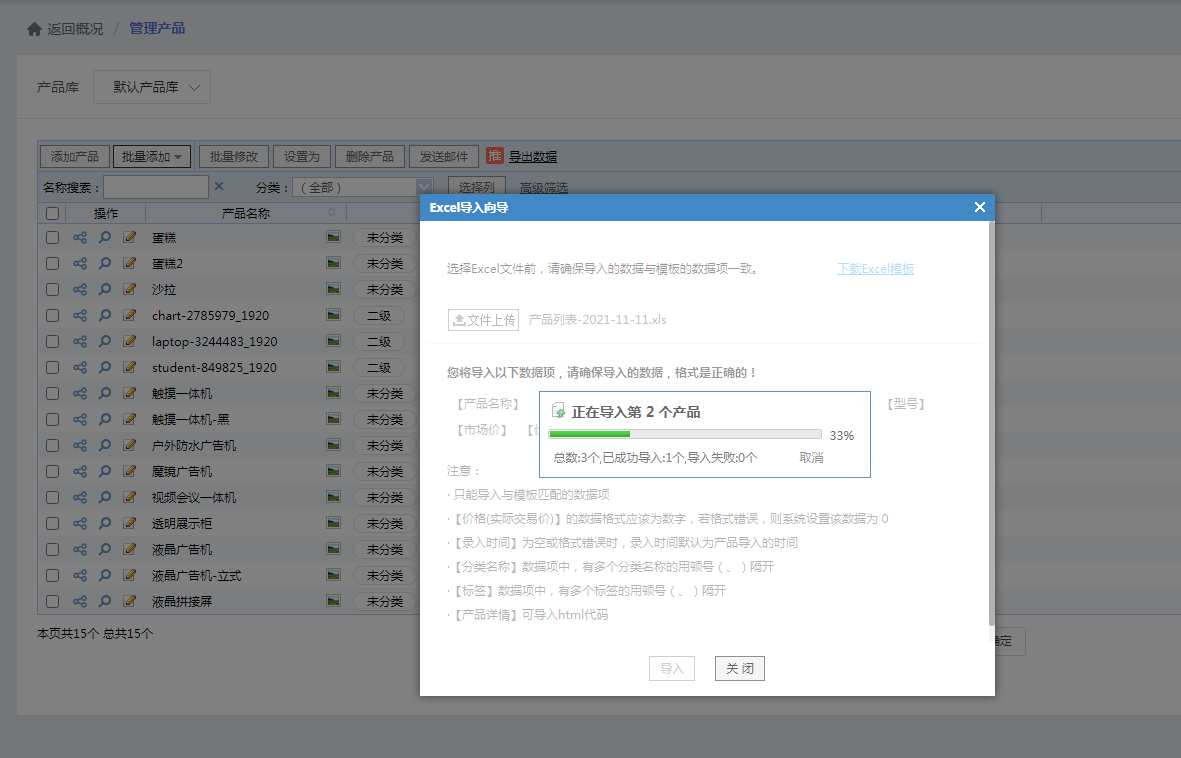Click the 关闭 button in the dialog
Screen dimensions: 1181x758
point(740,668)
